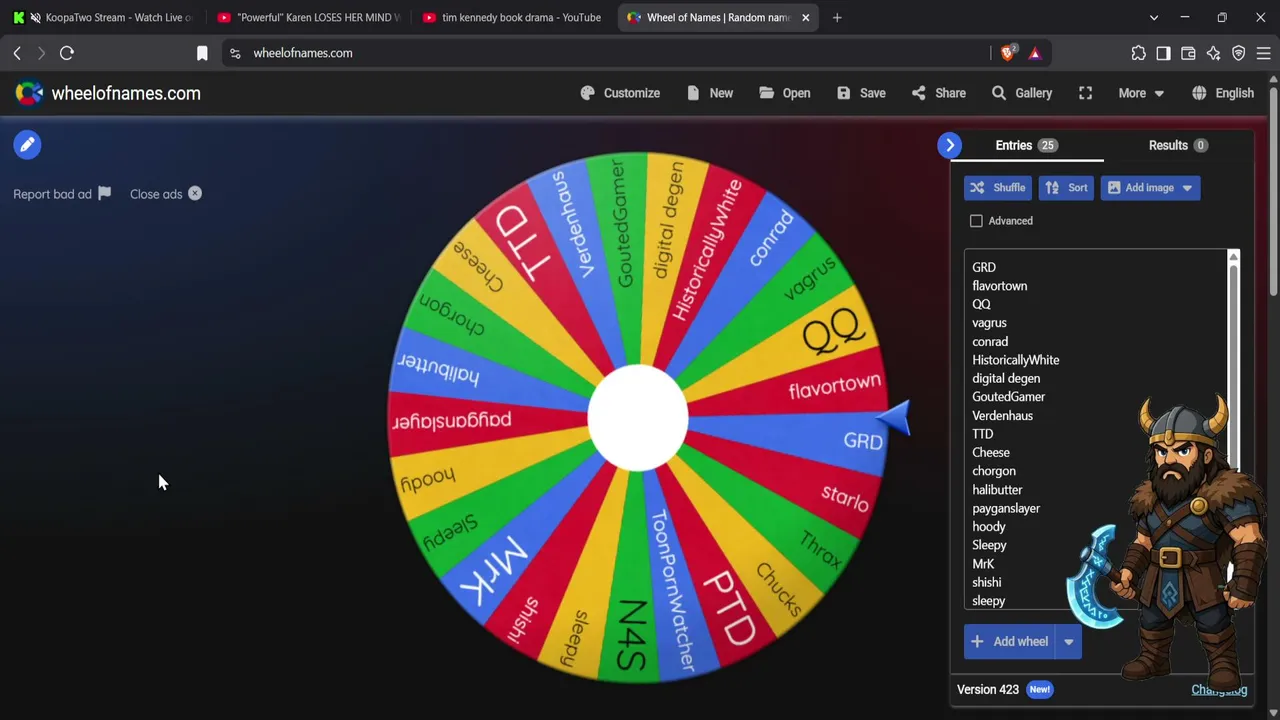1280x720 pixels.
Task: Open the browser Extensions puzzle icon
Action: (1138, 53)
